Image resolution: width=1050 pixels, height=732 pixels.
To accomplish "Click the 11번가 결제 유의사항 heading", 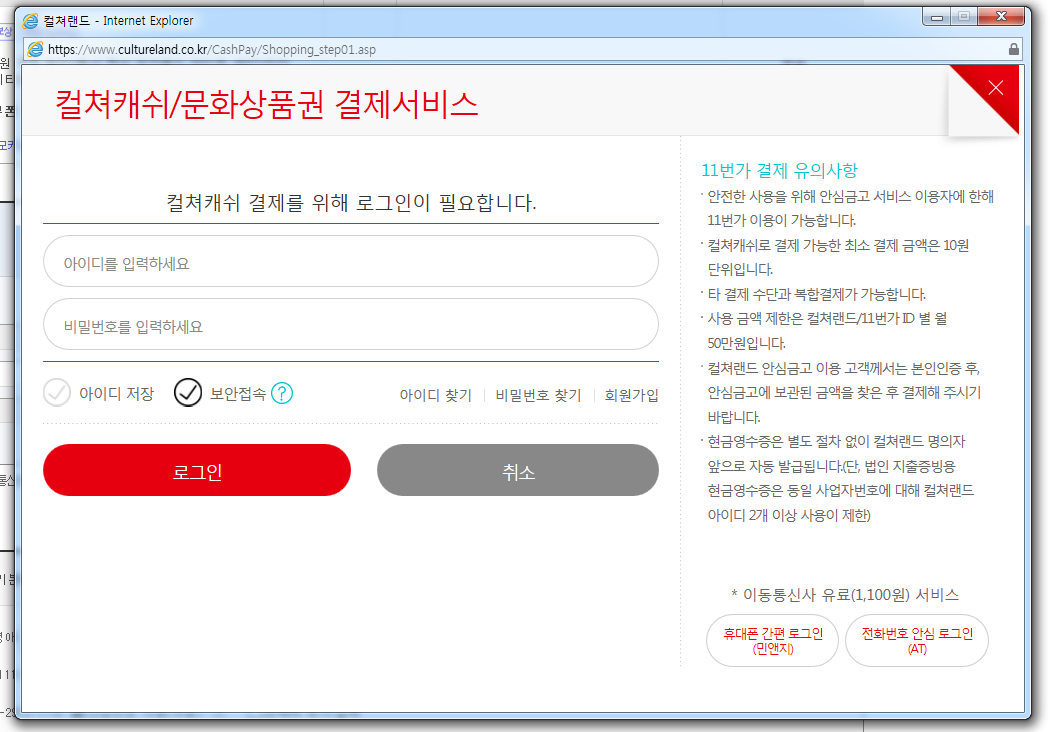I will point(779,171).
